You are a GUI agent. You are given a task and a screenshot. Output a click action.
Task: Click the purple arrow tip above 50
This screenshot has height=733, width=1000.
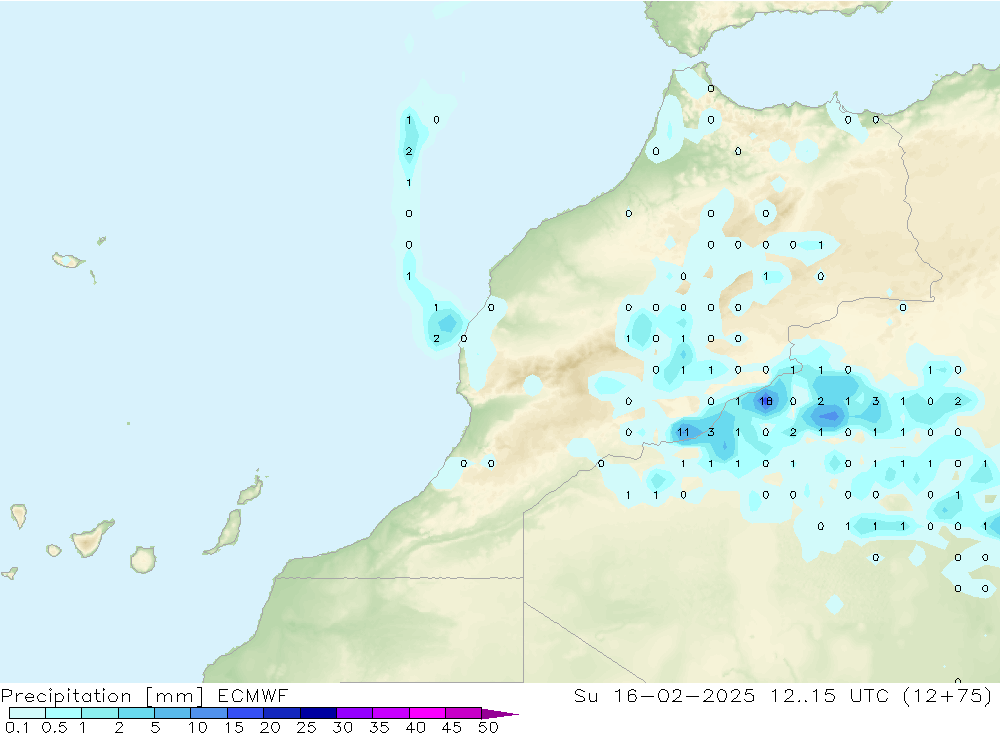pos(499,714)
